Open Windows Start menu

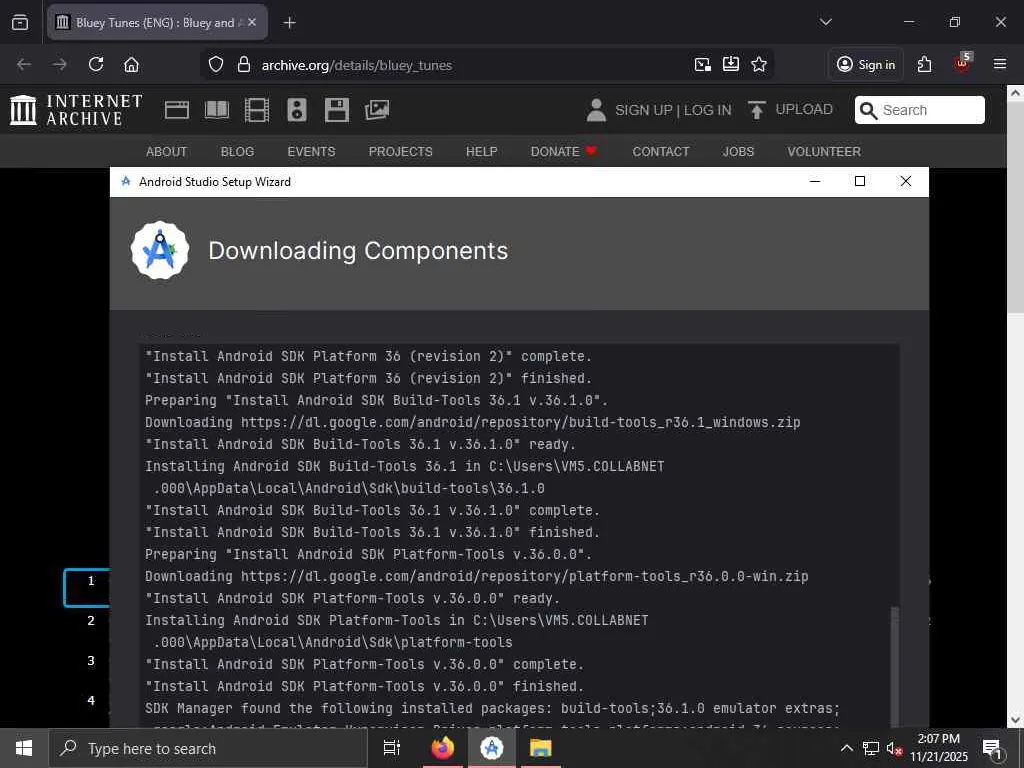pos(24,748)
